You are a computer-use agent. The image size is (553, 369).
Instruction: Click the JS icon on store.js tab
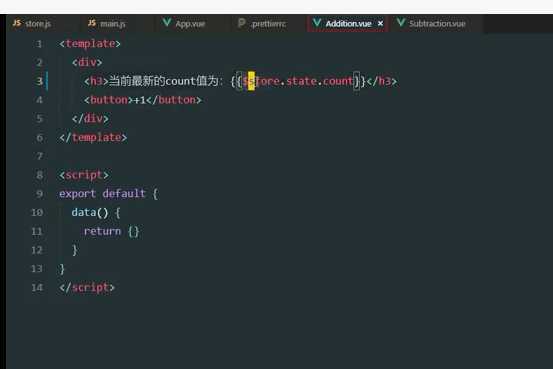tap(17, 23)
